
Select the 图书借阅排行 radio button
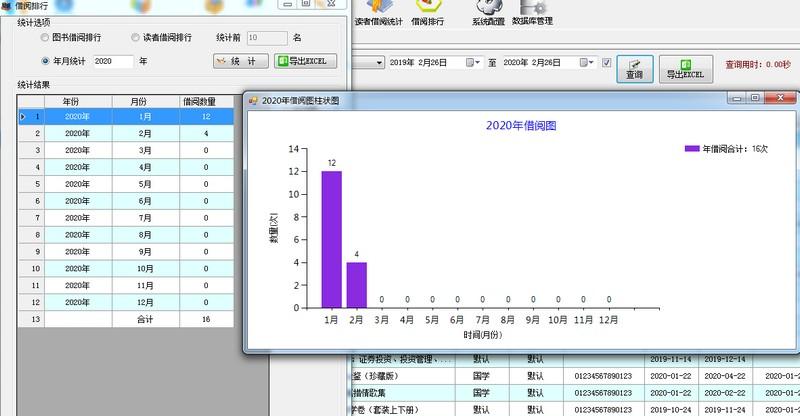point(45,37)
